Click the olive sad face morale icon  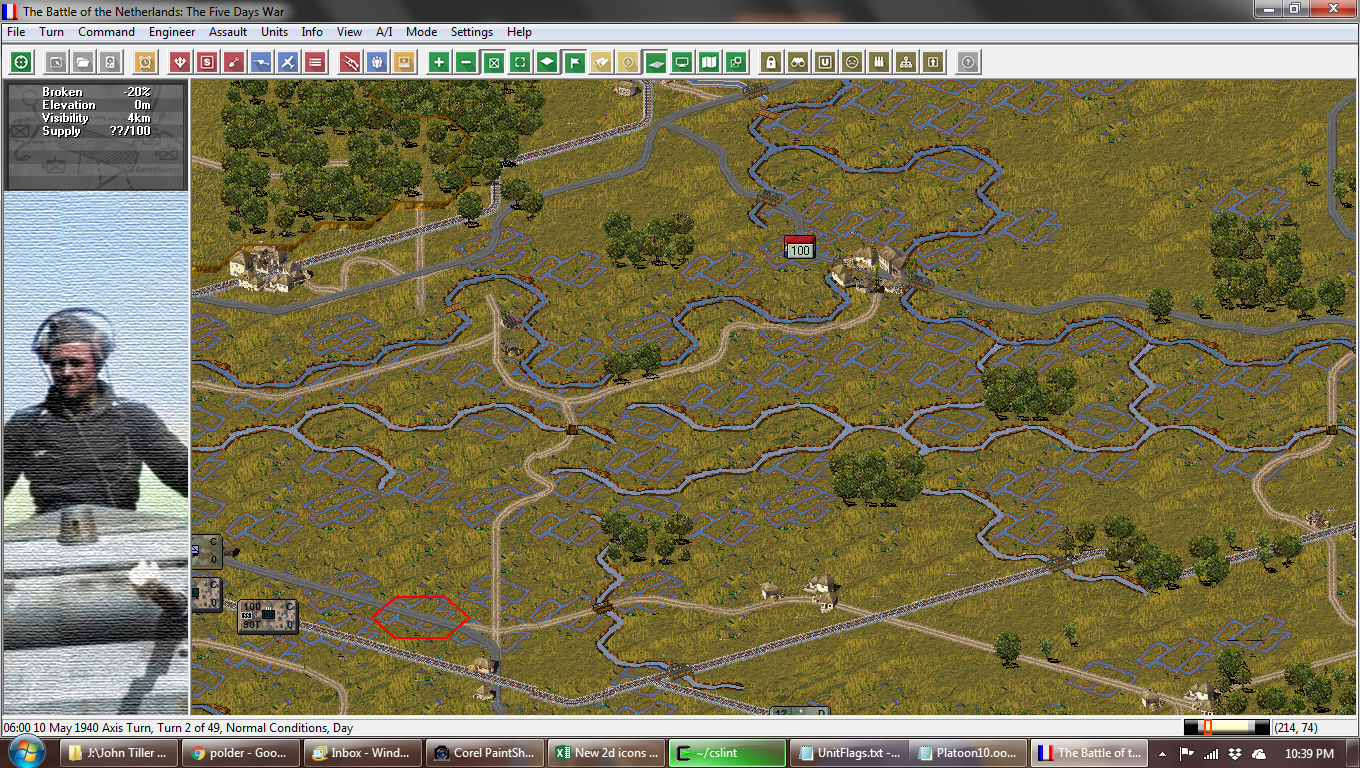pyautogui.click(x=852, y=62)
